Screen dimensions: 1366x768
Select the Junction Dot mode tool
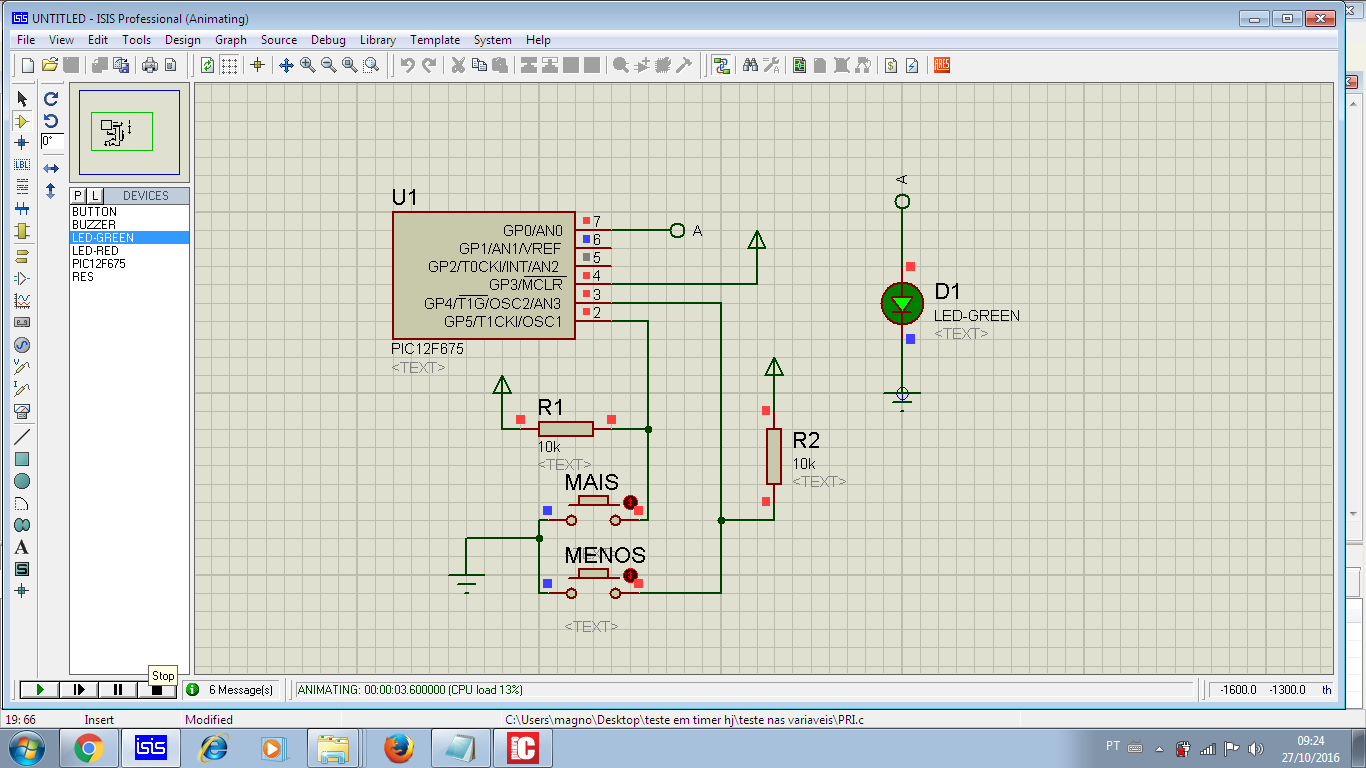22,143
